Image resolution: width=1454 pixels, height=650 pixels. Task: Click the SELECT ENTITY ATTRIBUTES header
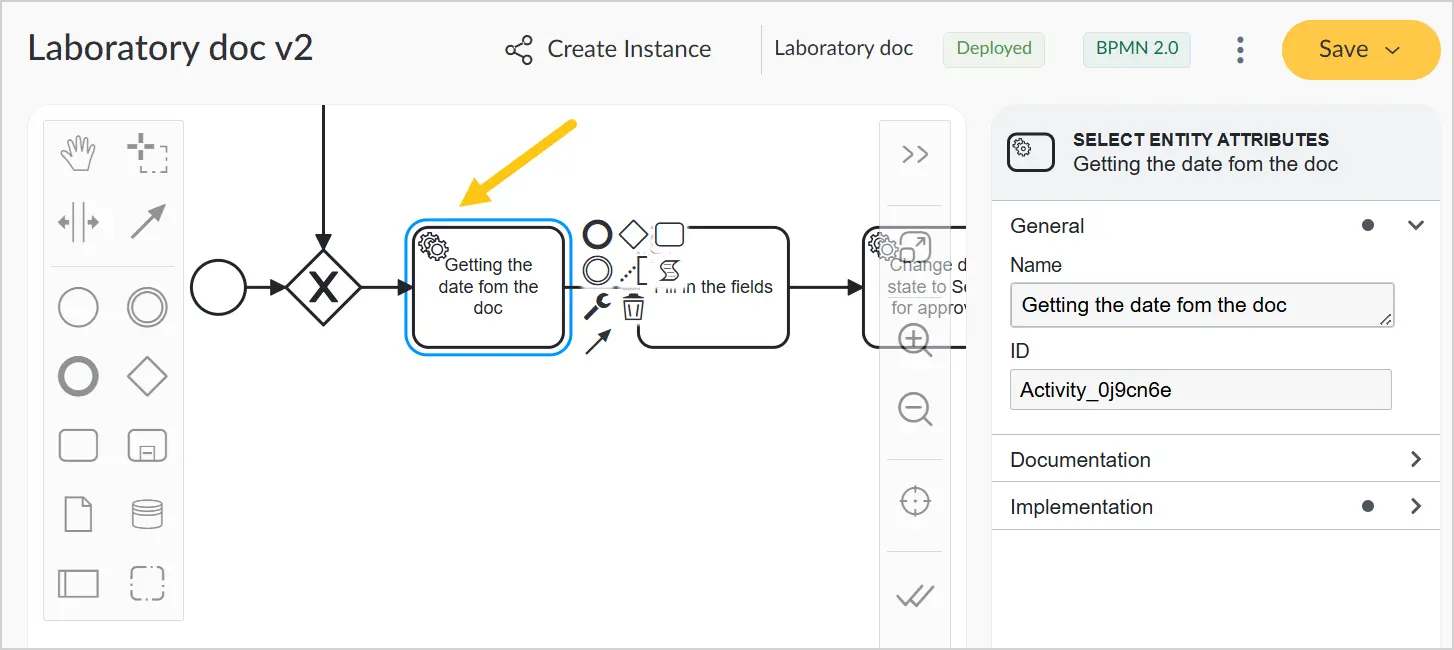(x=1201, y=139)
